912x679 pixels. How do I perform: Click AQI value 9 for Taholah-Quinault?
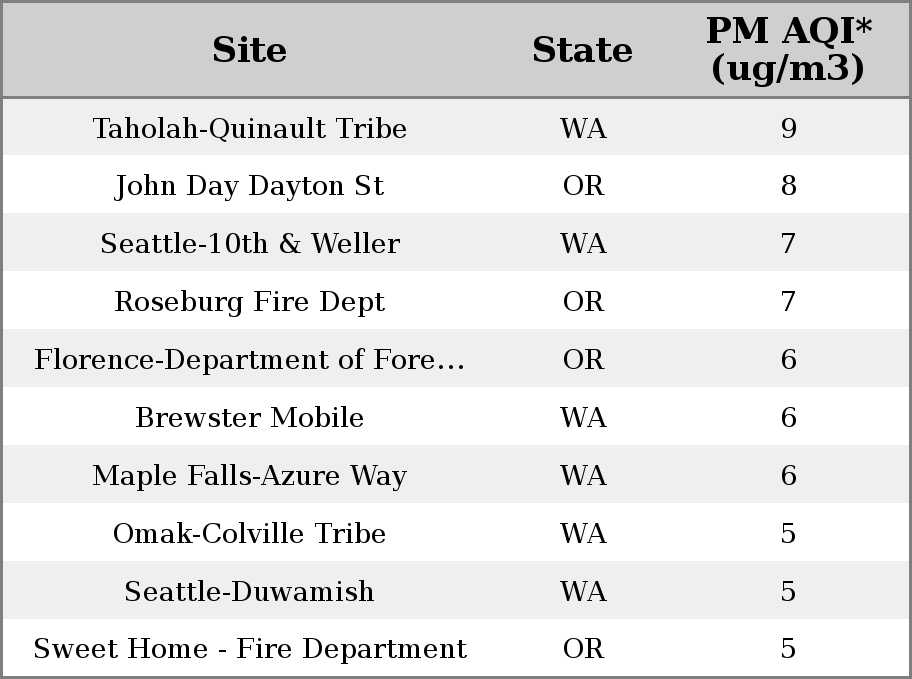coord(789,128)
